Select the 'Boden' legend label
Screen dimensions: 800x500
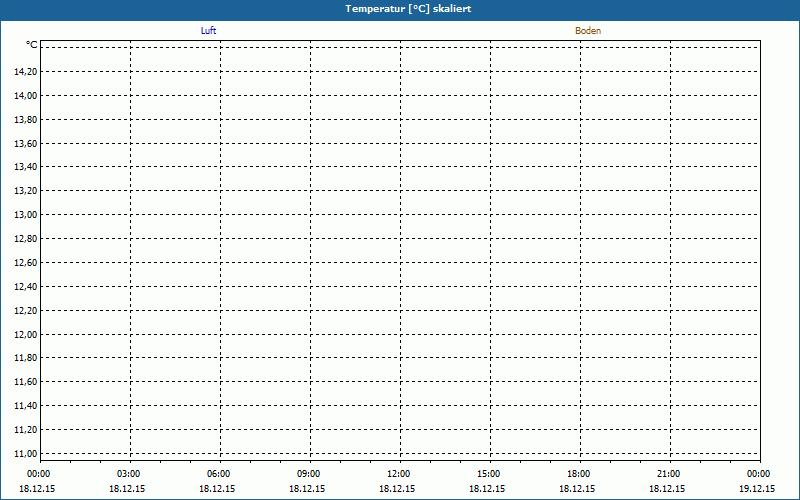click(x=588, y=31)
